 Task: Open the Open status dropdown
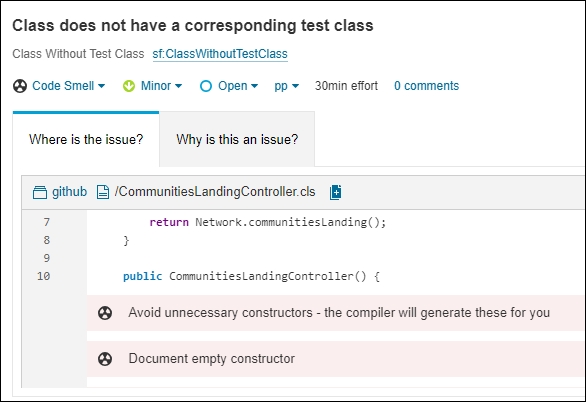coord(238,86)
